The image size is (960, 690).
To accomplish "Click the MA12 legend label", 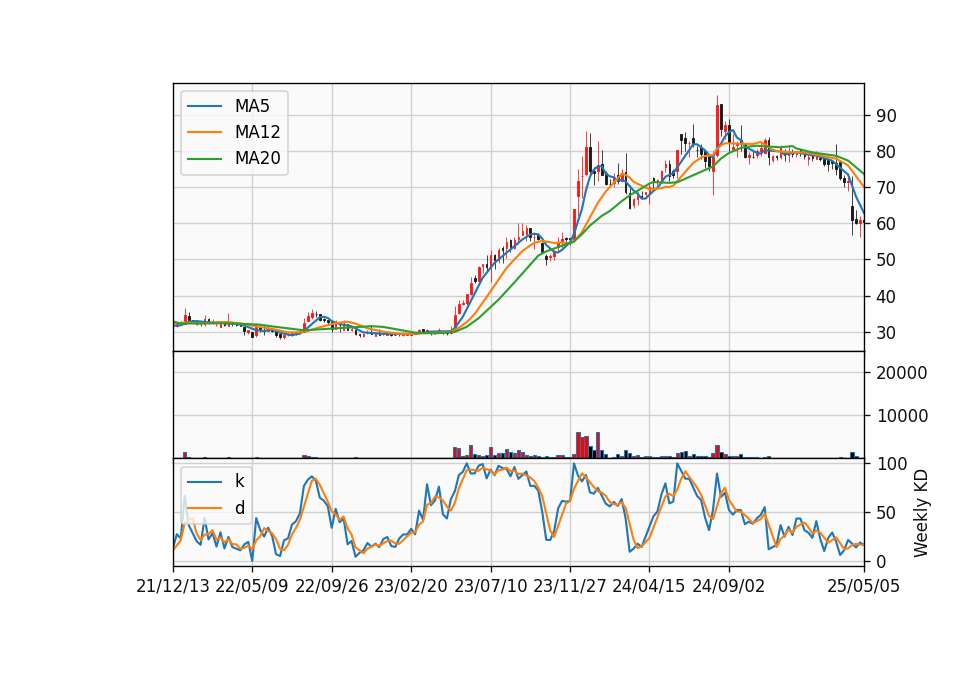I will coord(257,132).
